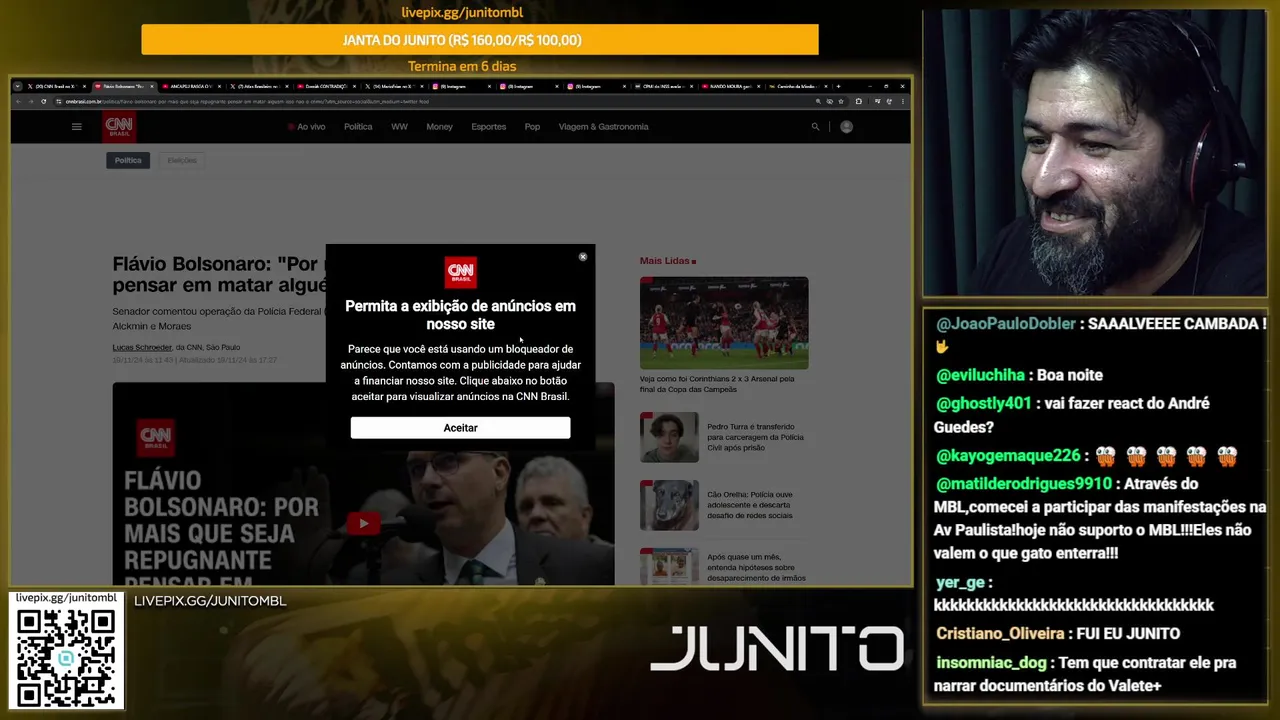Click the JANTA DO JUNITO goal bar

[x=480, y=40]
